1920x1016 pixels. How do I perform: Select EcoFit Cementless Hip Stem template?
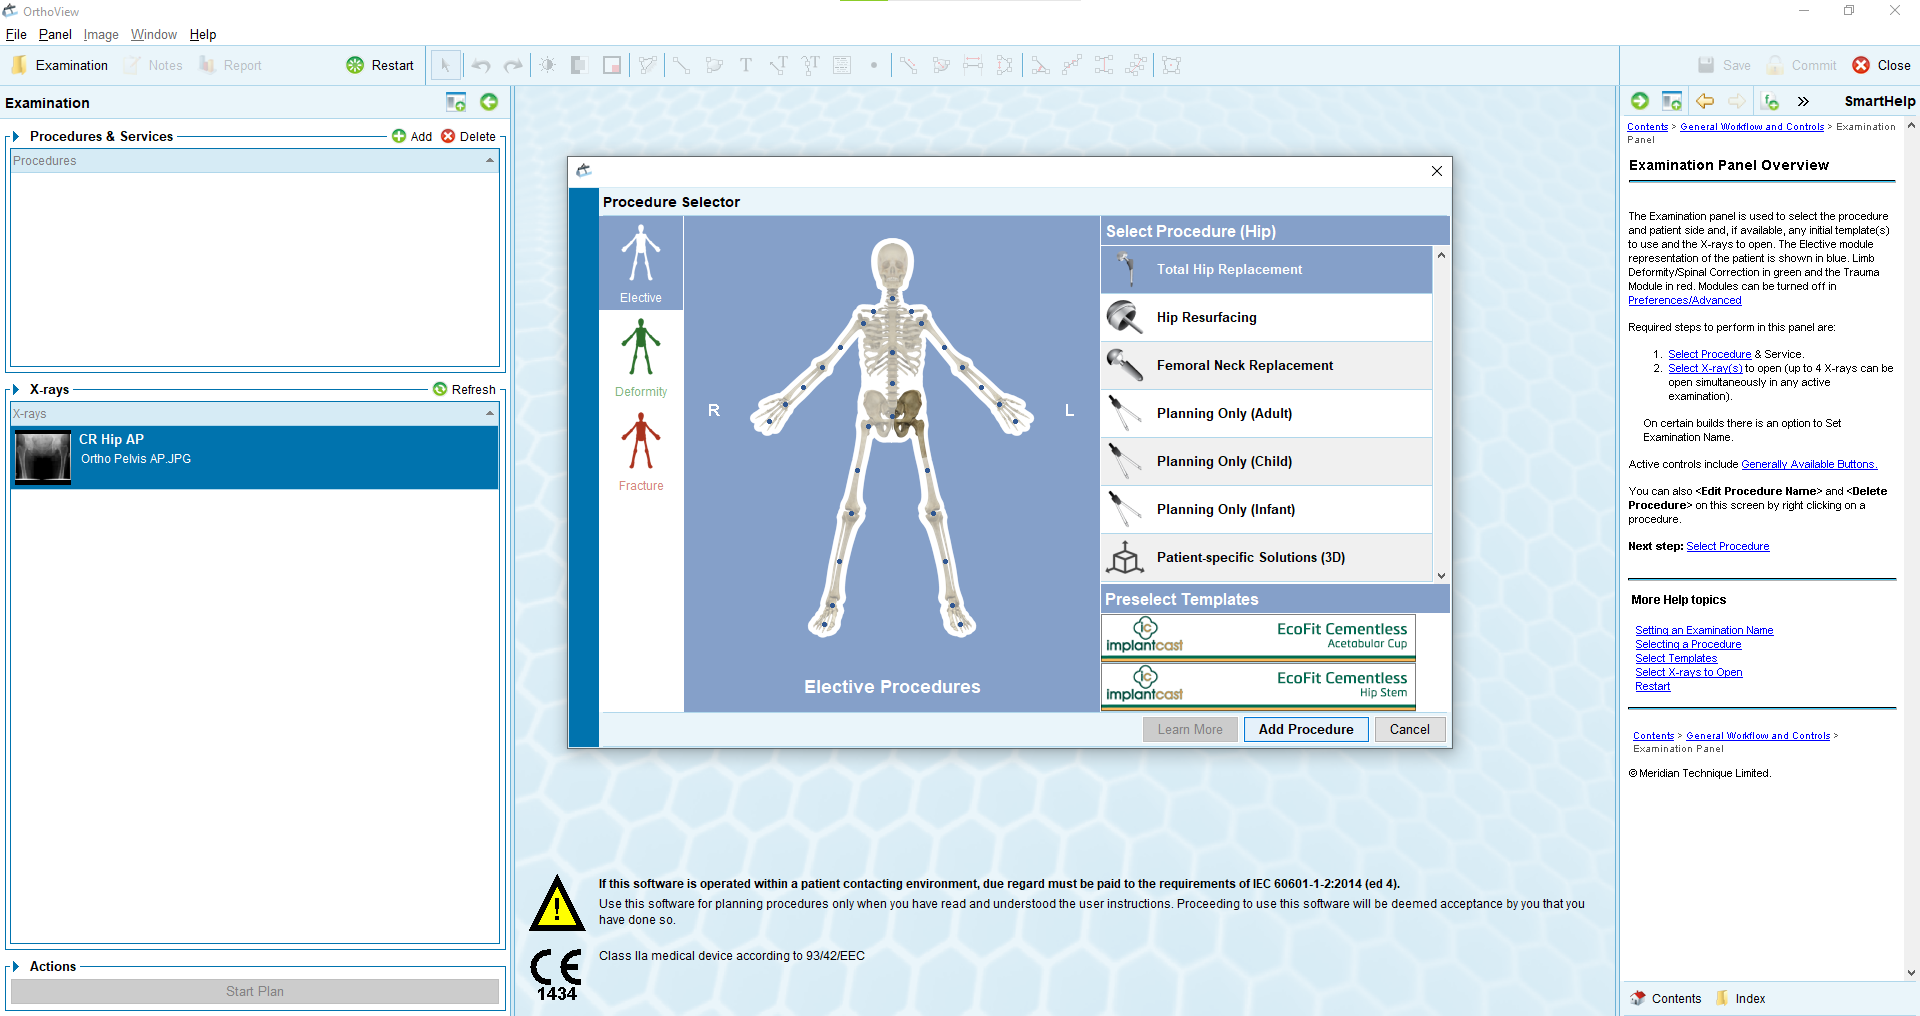(1258, 685)
